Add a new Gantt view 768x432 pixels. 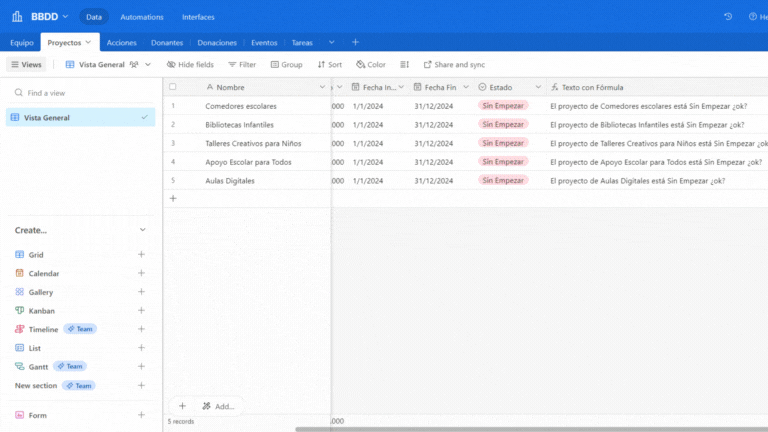coord(142,366)
